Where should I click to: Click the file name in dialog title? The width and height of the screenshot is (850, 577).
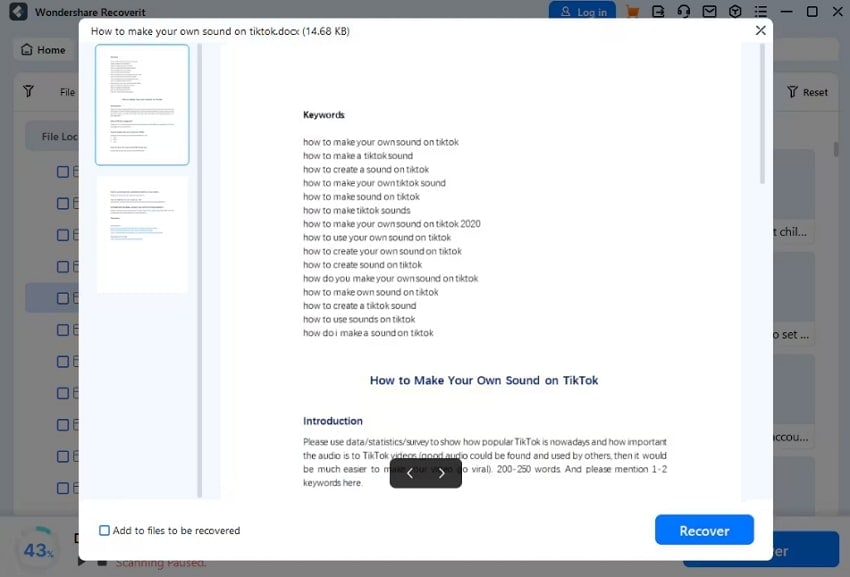[220, 31]
